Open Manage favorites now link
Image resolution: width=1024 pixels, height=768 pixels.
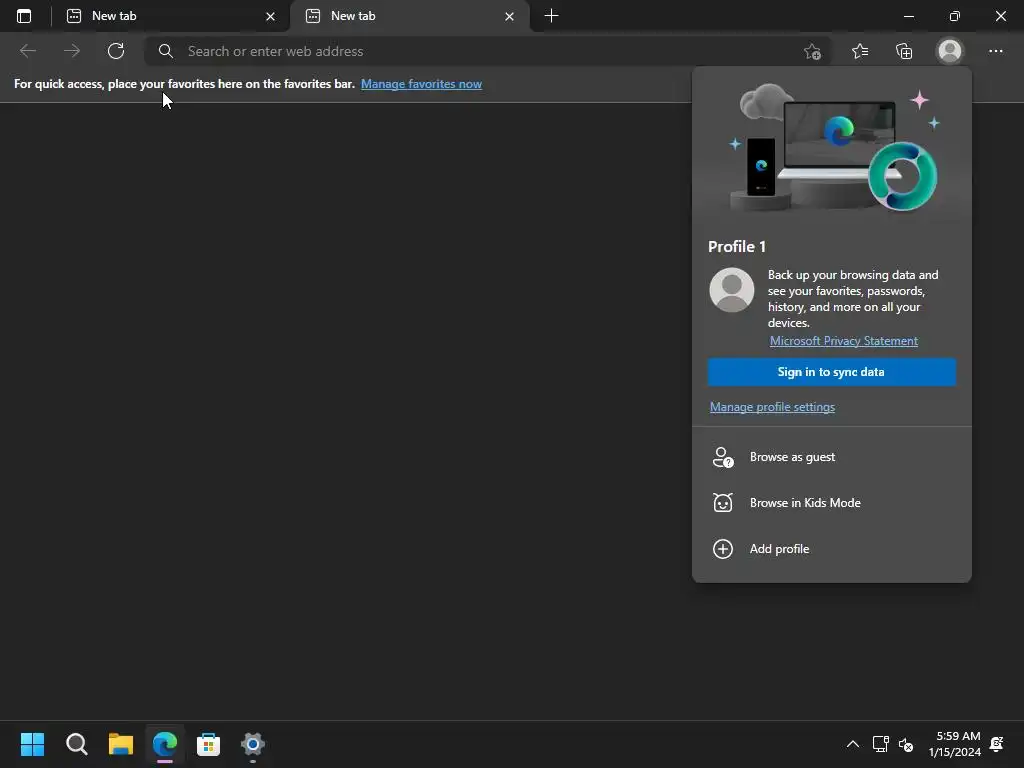pos(421,84)
